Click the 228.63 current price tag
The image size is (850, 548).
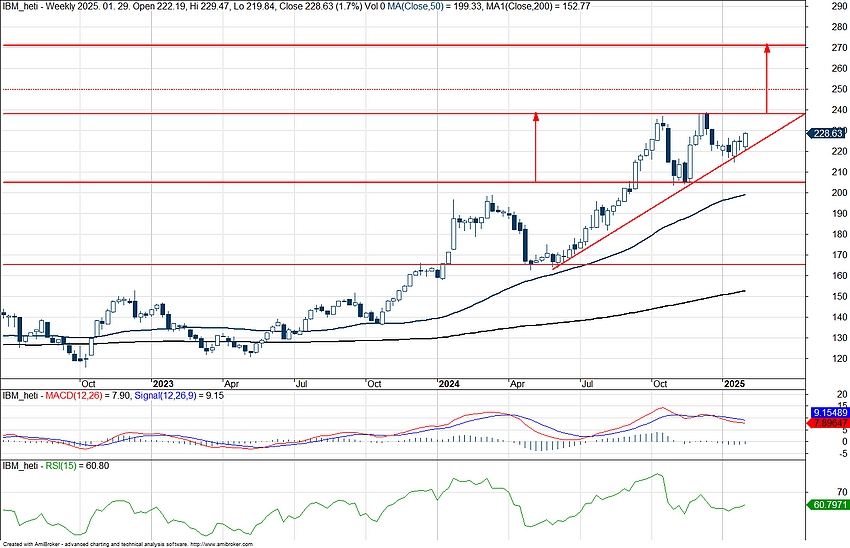826,133
